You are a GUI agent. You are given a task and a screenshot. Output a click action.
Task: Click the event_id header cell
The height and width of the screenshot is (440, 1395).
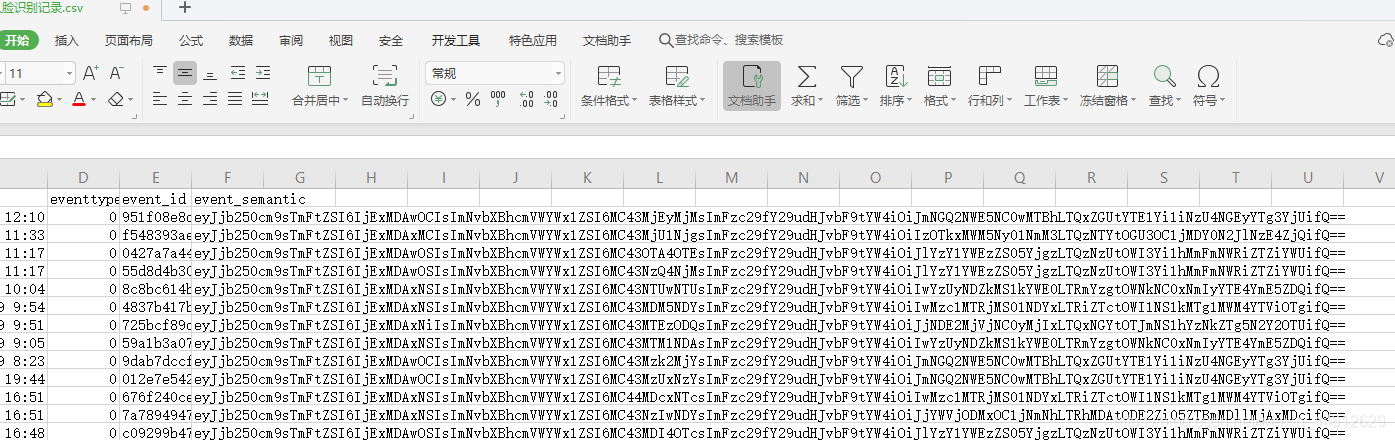156,199
